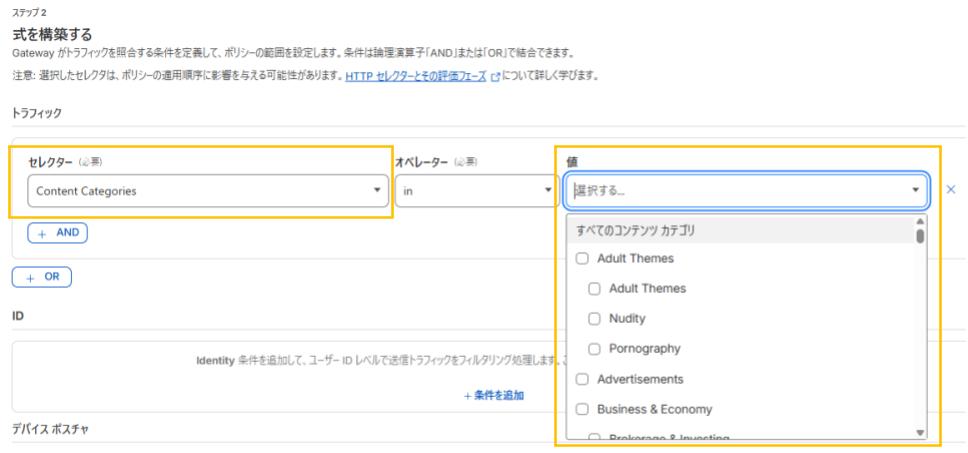Check the parent Adult Themes category checkbox

(x=582, y=258)
